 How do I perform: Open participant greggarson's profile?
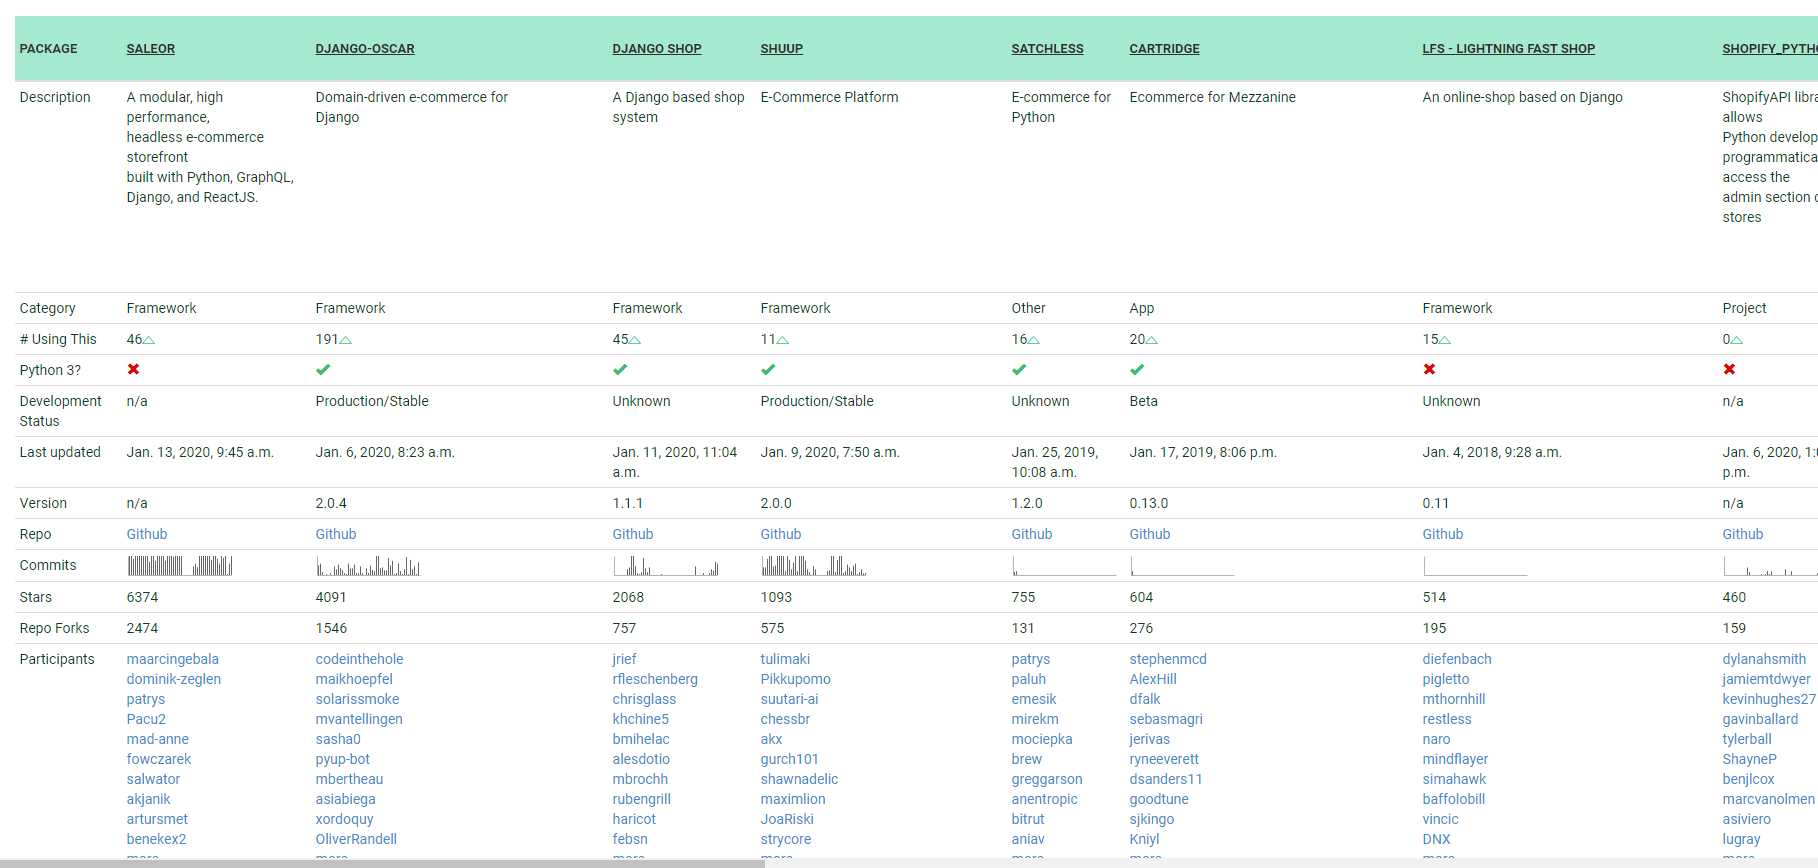[x=1047, y=779]
